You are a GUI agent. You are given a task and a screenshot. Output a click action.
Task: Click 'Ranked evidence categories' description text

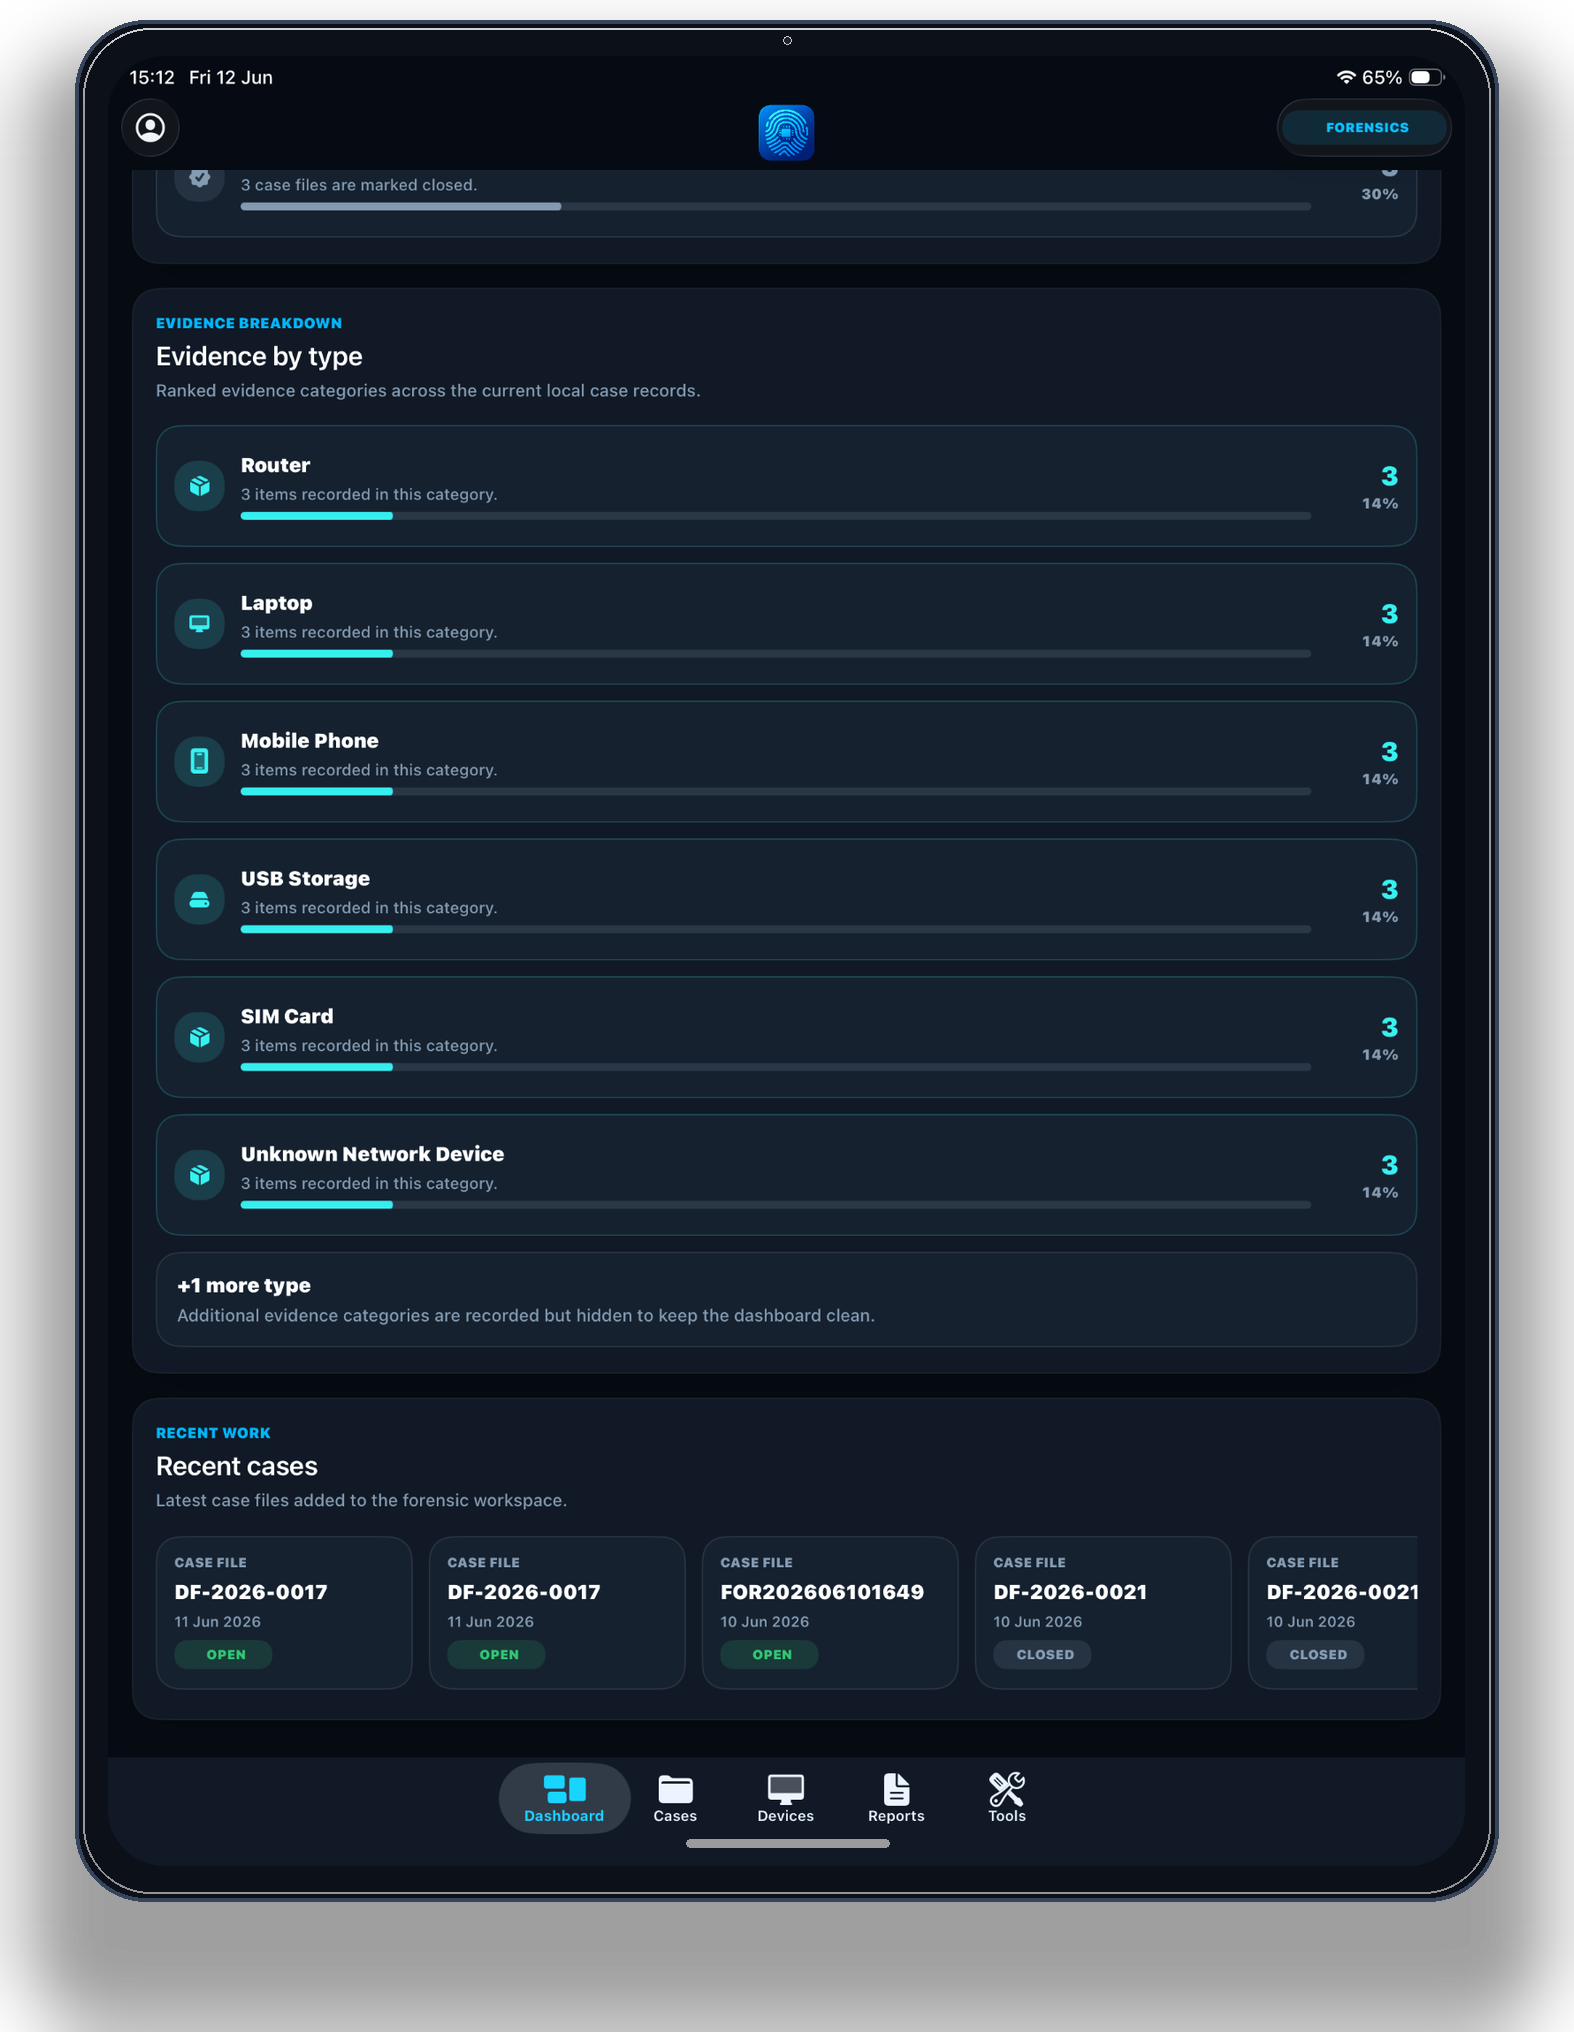[428, 391]
